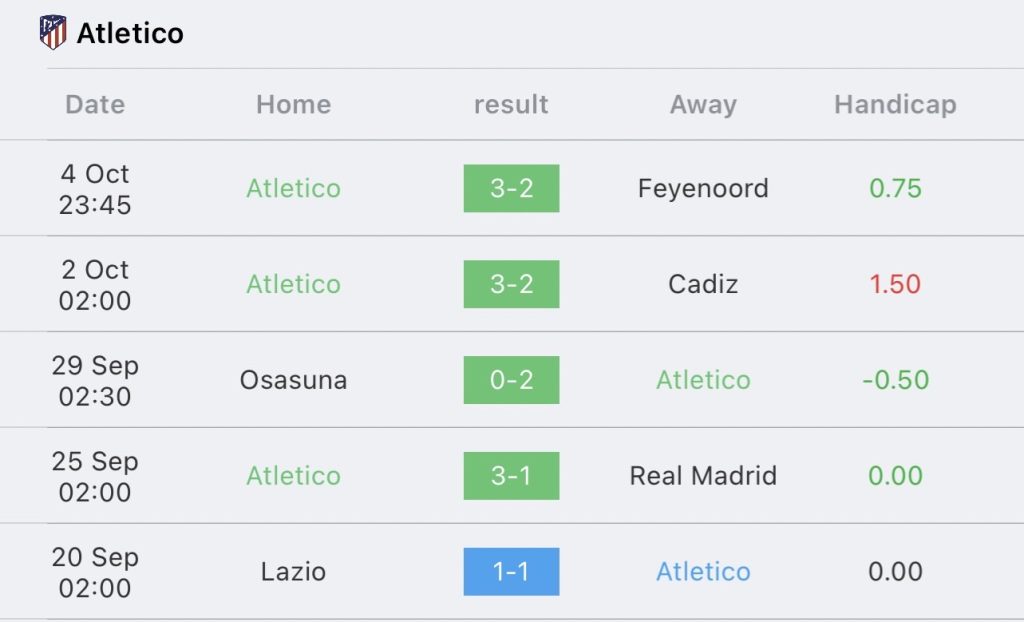Open the 3-2 score against Feyenoord
This screenshot has width=1024, height=622.
pyautogui.click(x=511, y=188)
